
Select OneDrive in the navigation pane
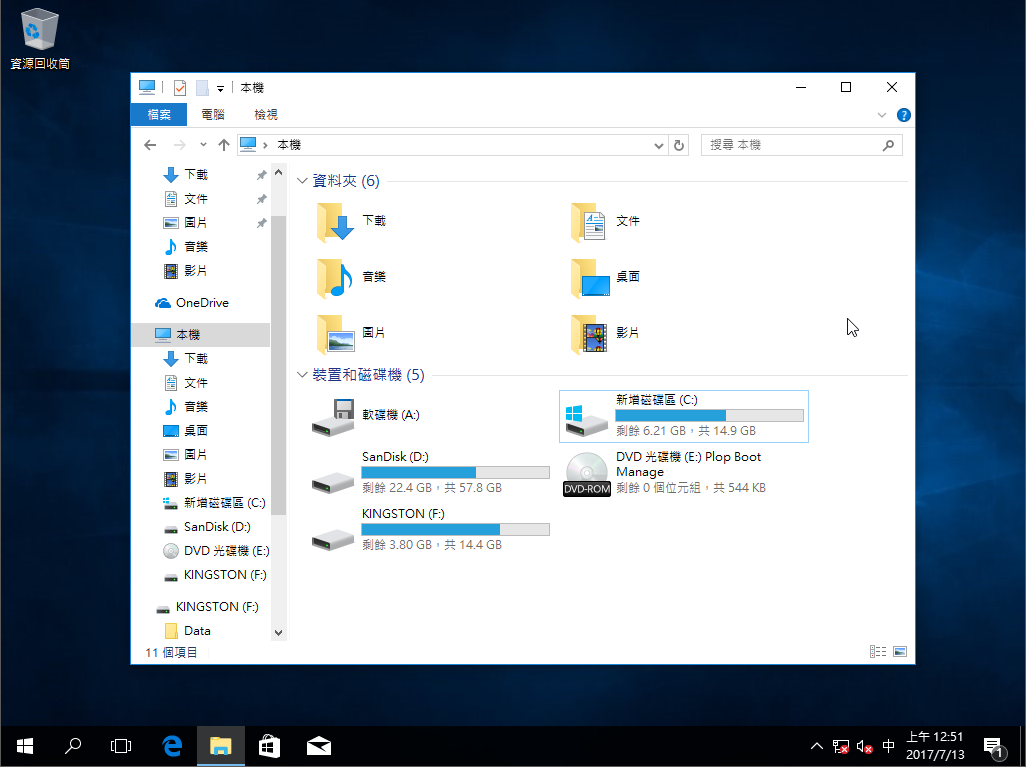tap(202, 303)
